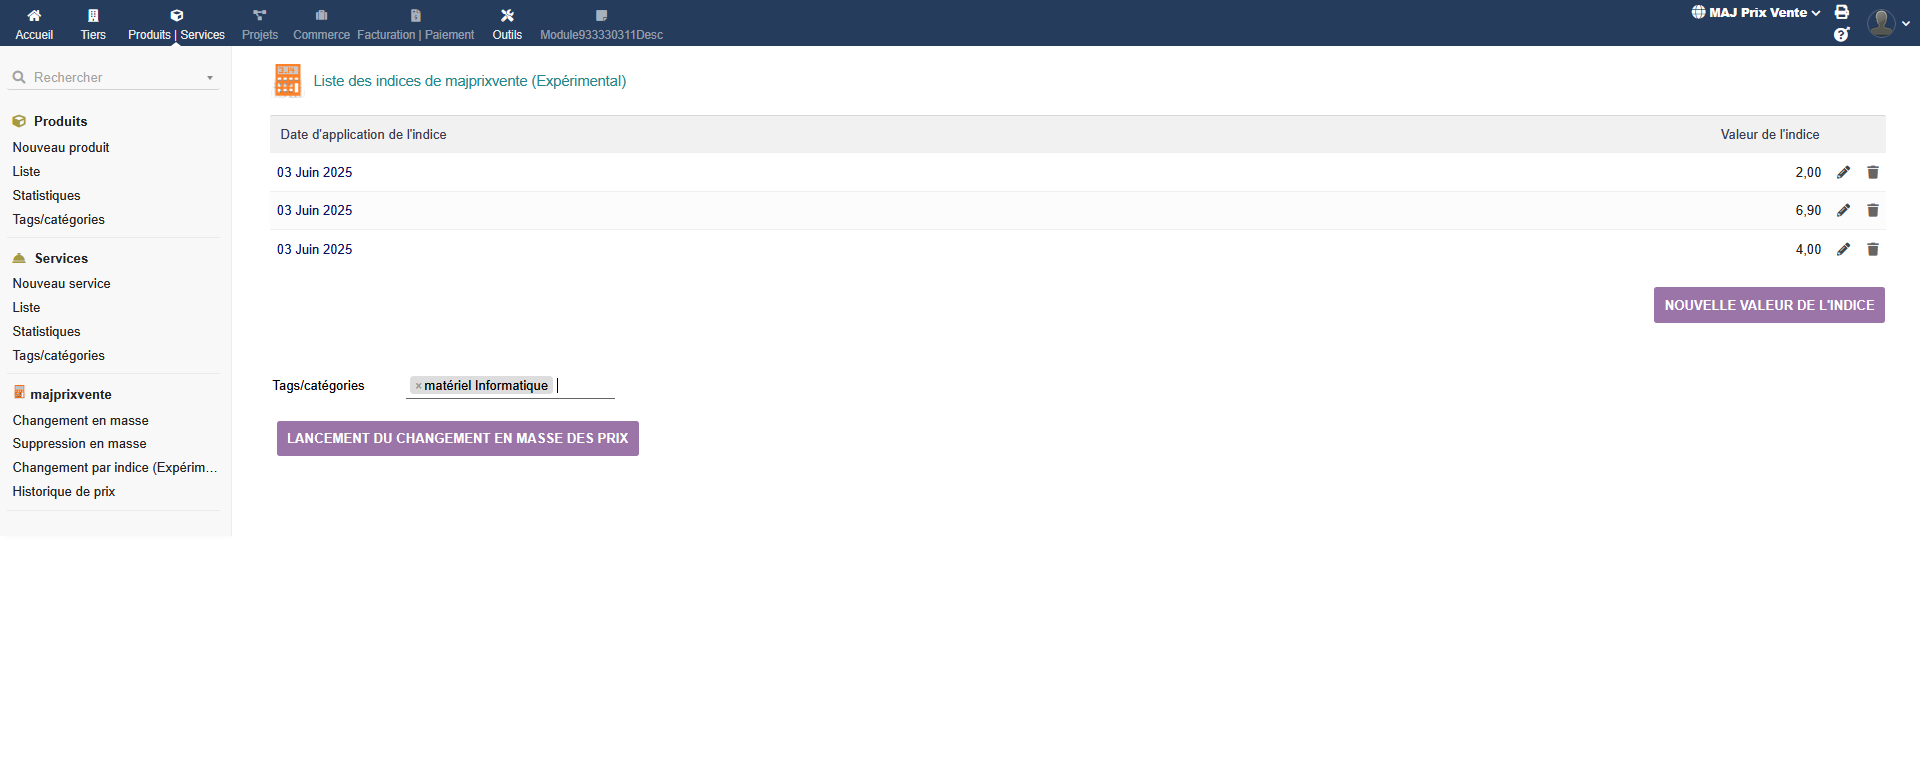Click the print icon in the top bar
The image size is (1920, 777).
point(1841,12)
